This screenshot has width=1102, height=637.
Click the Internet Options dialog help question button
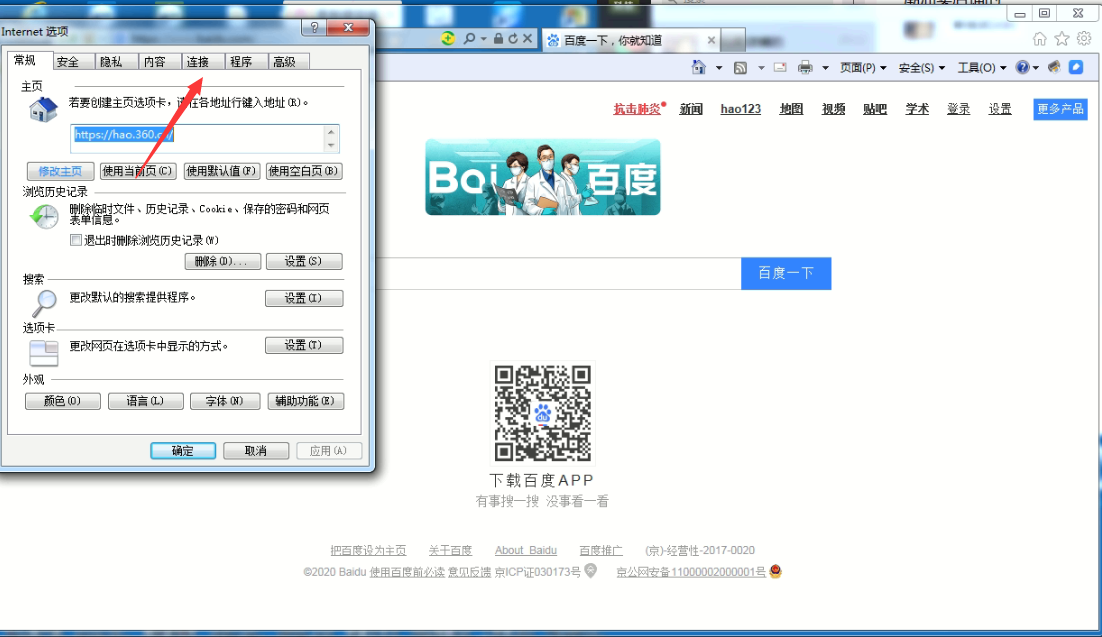point(314,27)
